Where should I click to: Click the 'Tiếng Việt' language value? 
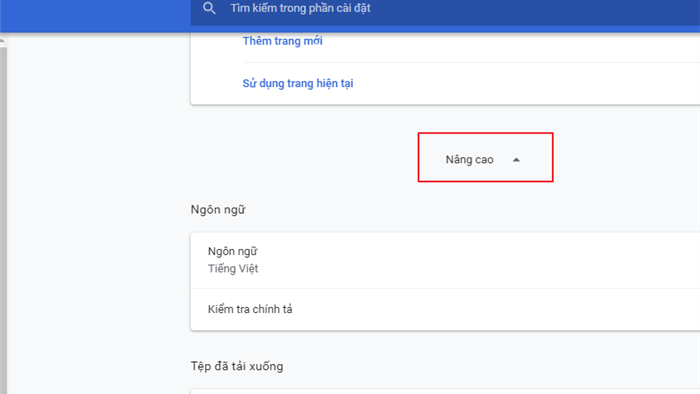[233, 269]
